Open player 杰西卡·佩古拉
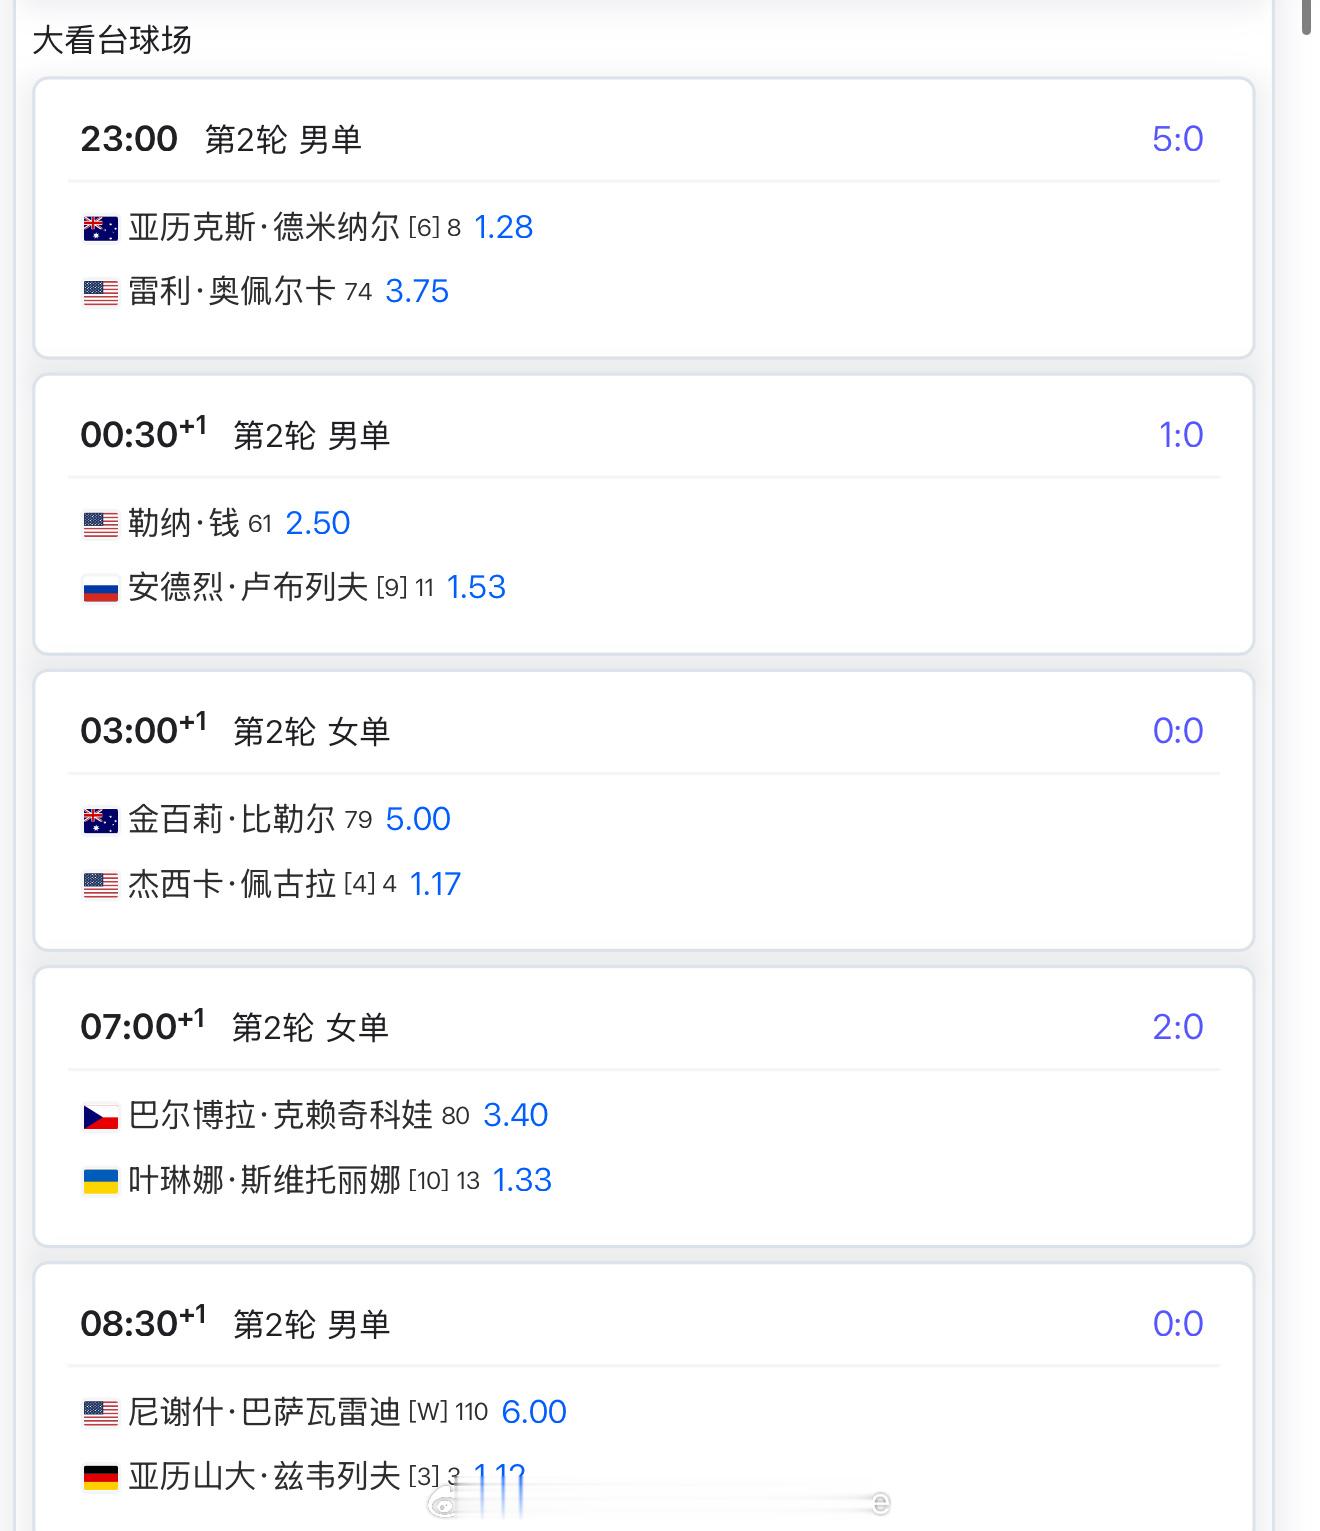This screenshot has height=1531, width=1320. tap(232, 884)
